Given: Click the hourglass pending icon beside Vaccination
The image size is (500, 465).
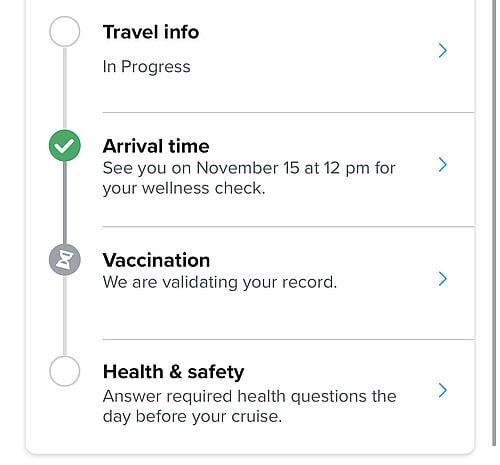Looking at the screenshot, I should pos(65,260).
